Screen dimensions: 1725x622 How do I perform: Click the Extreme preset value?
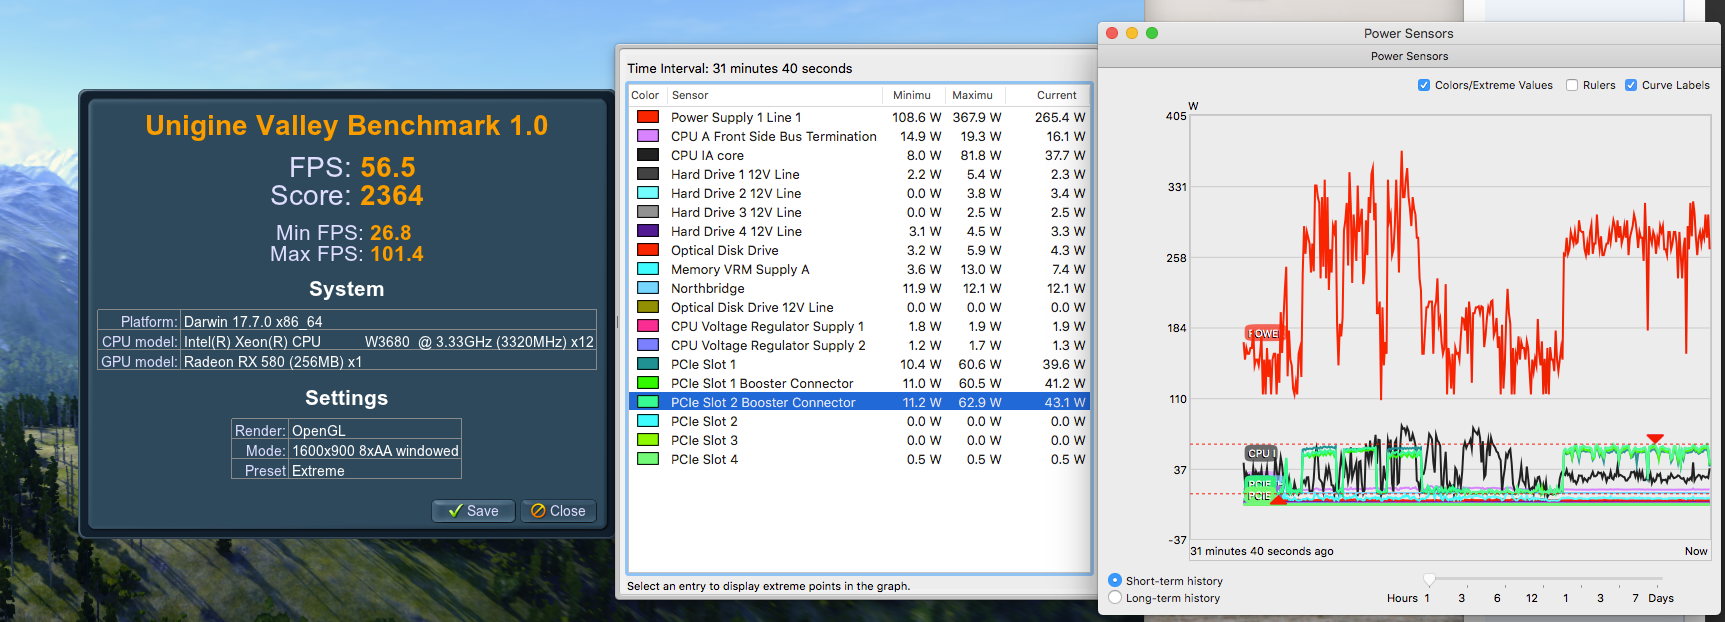318,470
